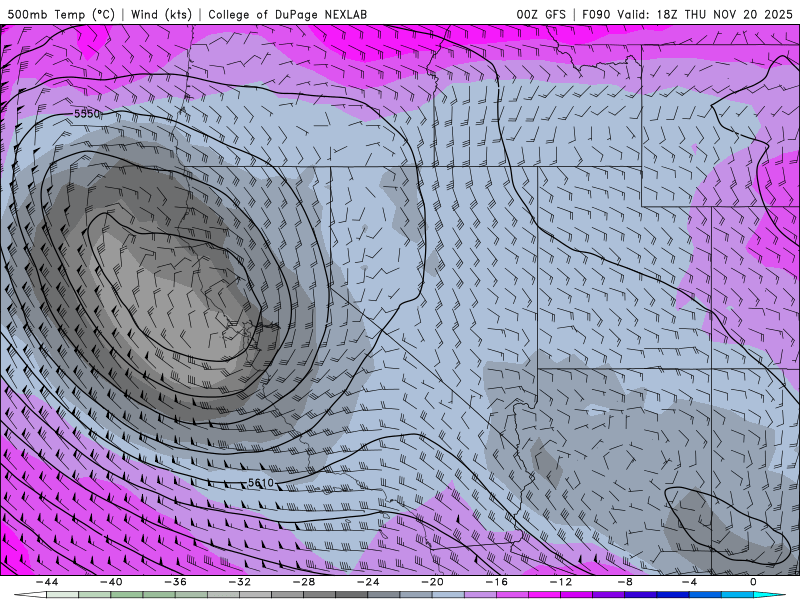Click the -12 colorbar tick label
The height and width of the screenshot is (600, 800).
tap(561, 582)
